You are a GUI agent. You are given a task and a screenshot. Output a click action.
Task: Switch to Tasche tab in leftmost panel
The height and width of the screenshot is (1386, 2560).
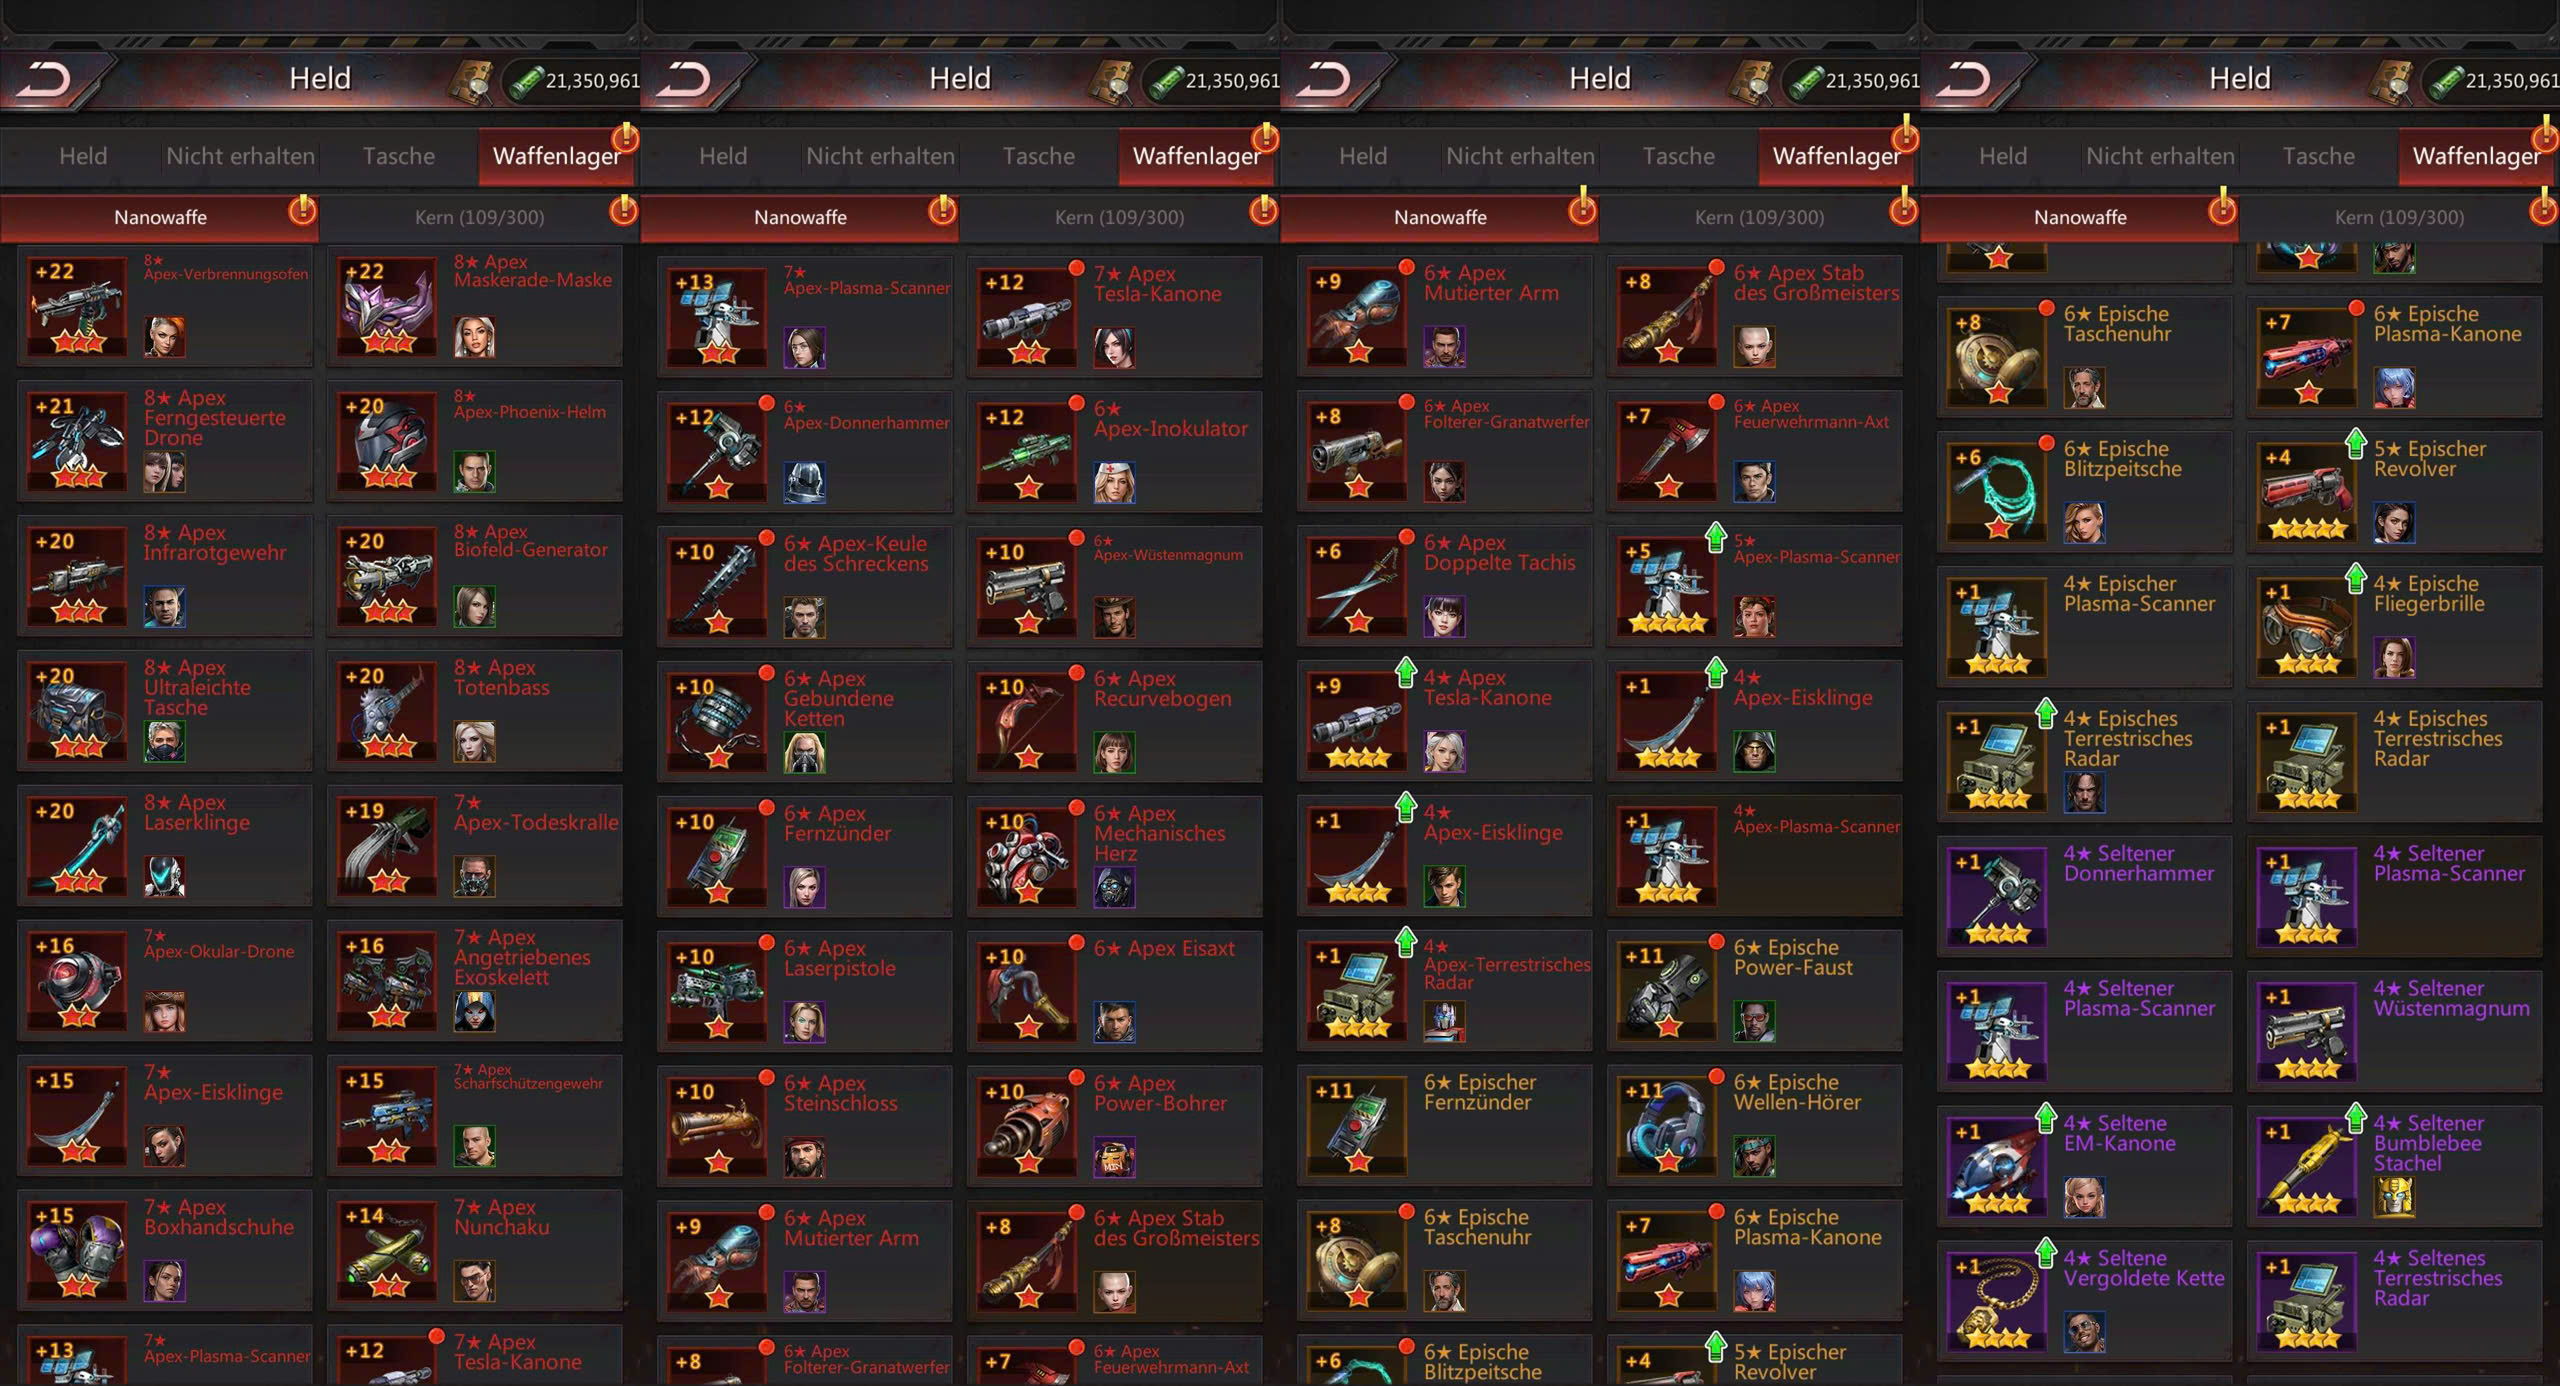[x=398, y=156]
